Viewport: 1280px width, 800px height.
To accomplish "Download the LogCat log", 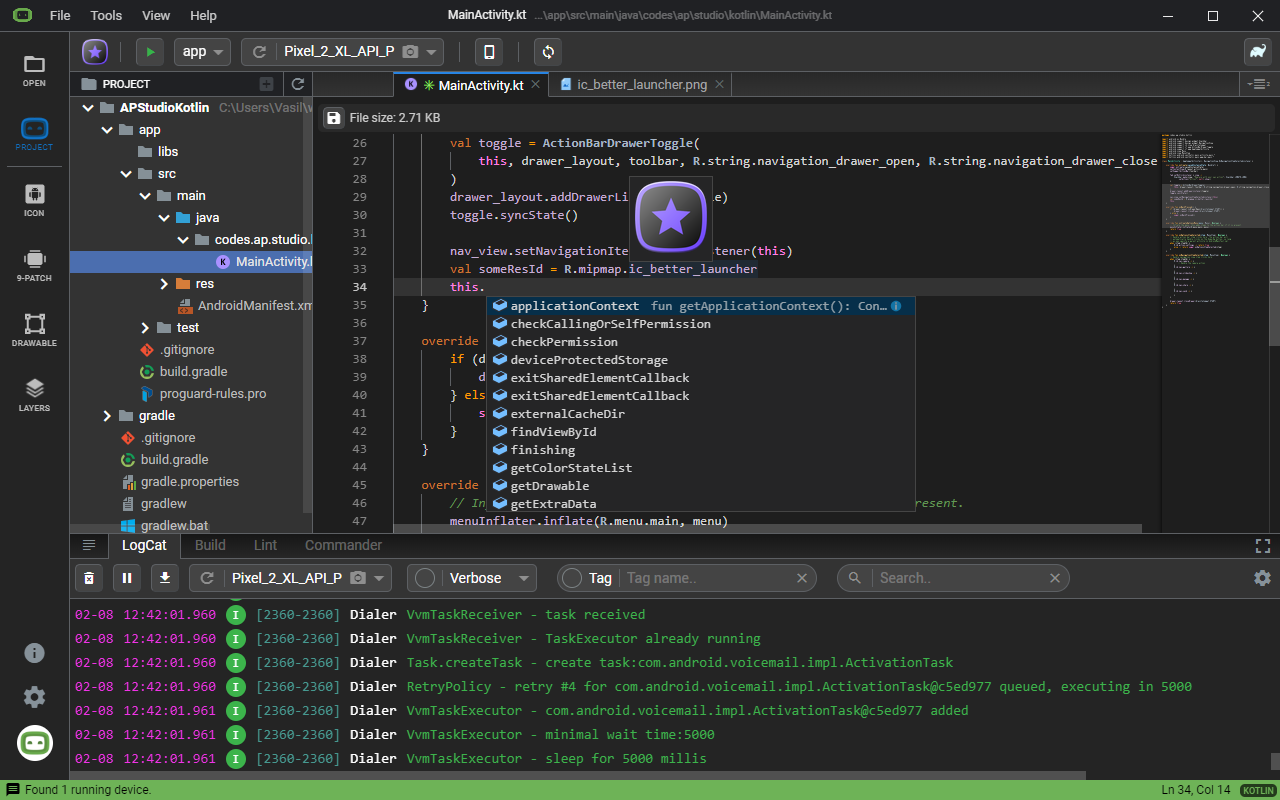I will [x=165, y=578].
